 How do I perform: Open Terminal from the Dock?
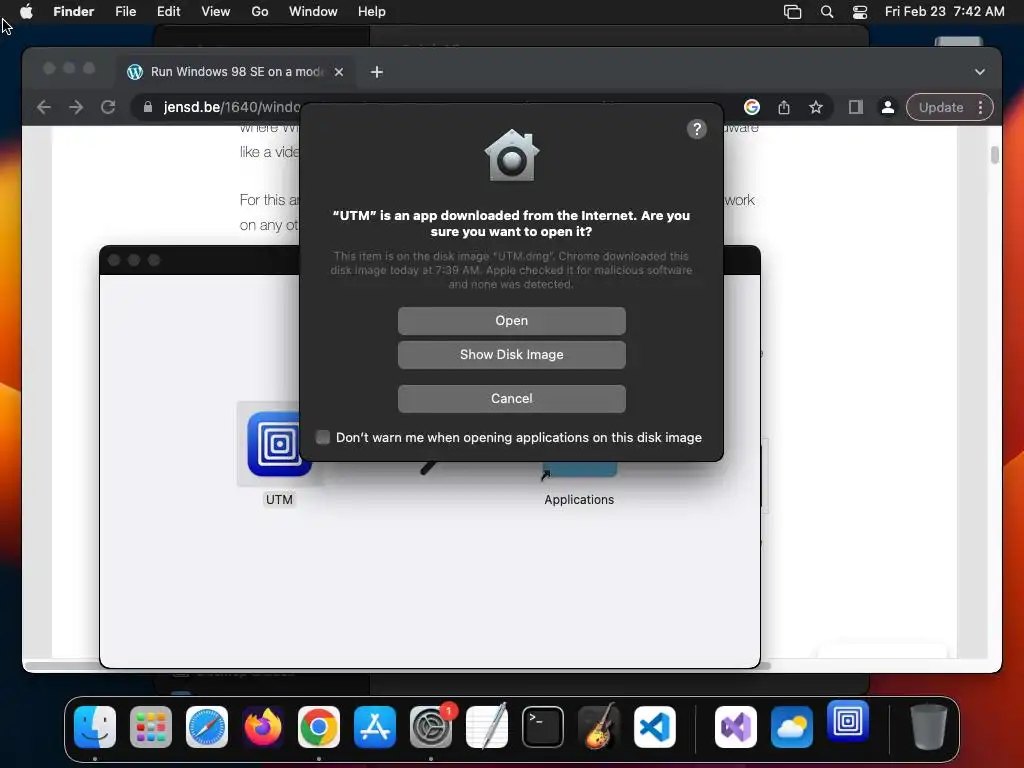543,727
